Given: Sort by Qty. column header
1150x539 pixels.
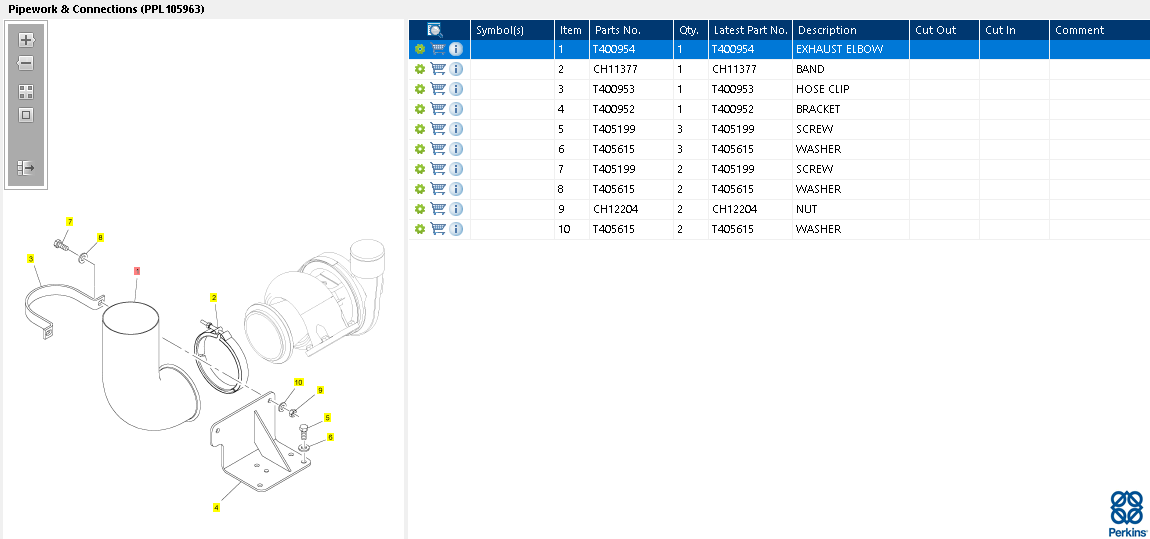Looking at the screenshot, I should [x=691, y=30].
